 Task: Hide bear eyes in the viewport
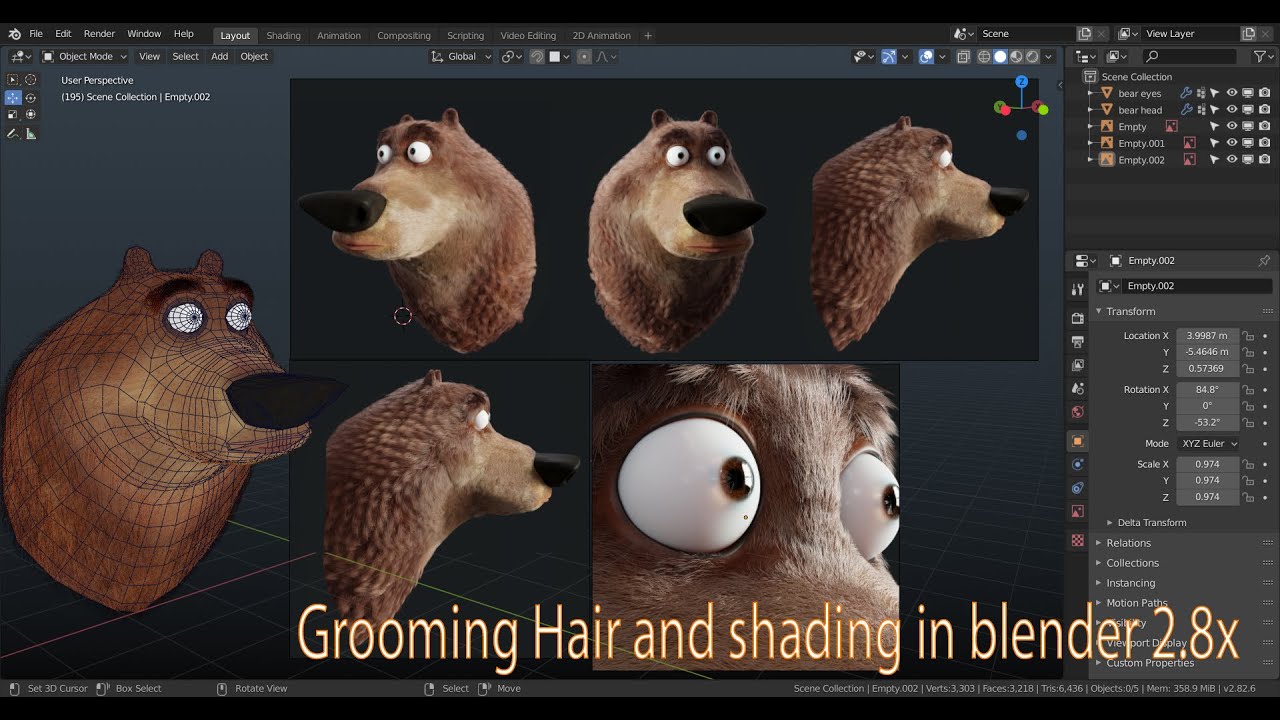(1232, 93)
